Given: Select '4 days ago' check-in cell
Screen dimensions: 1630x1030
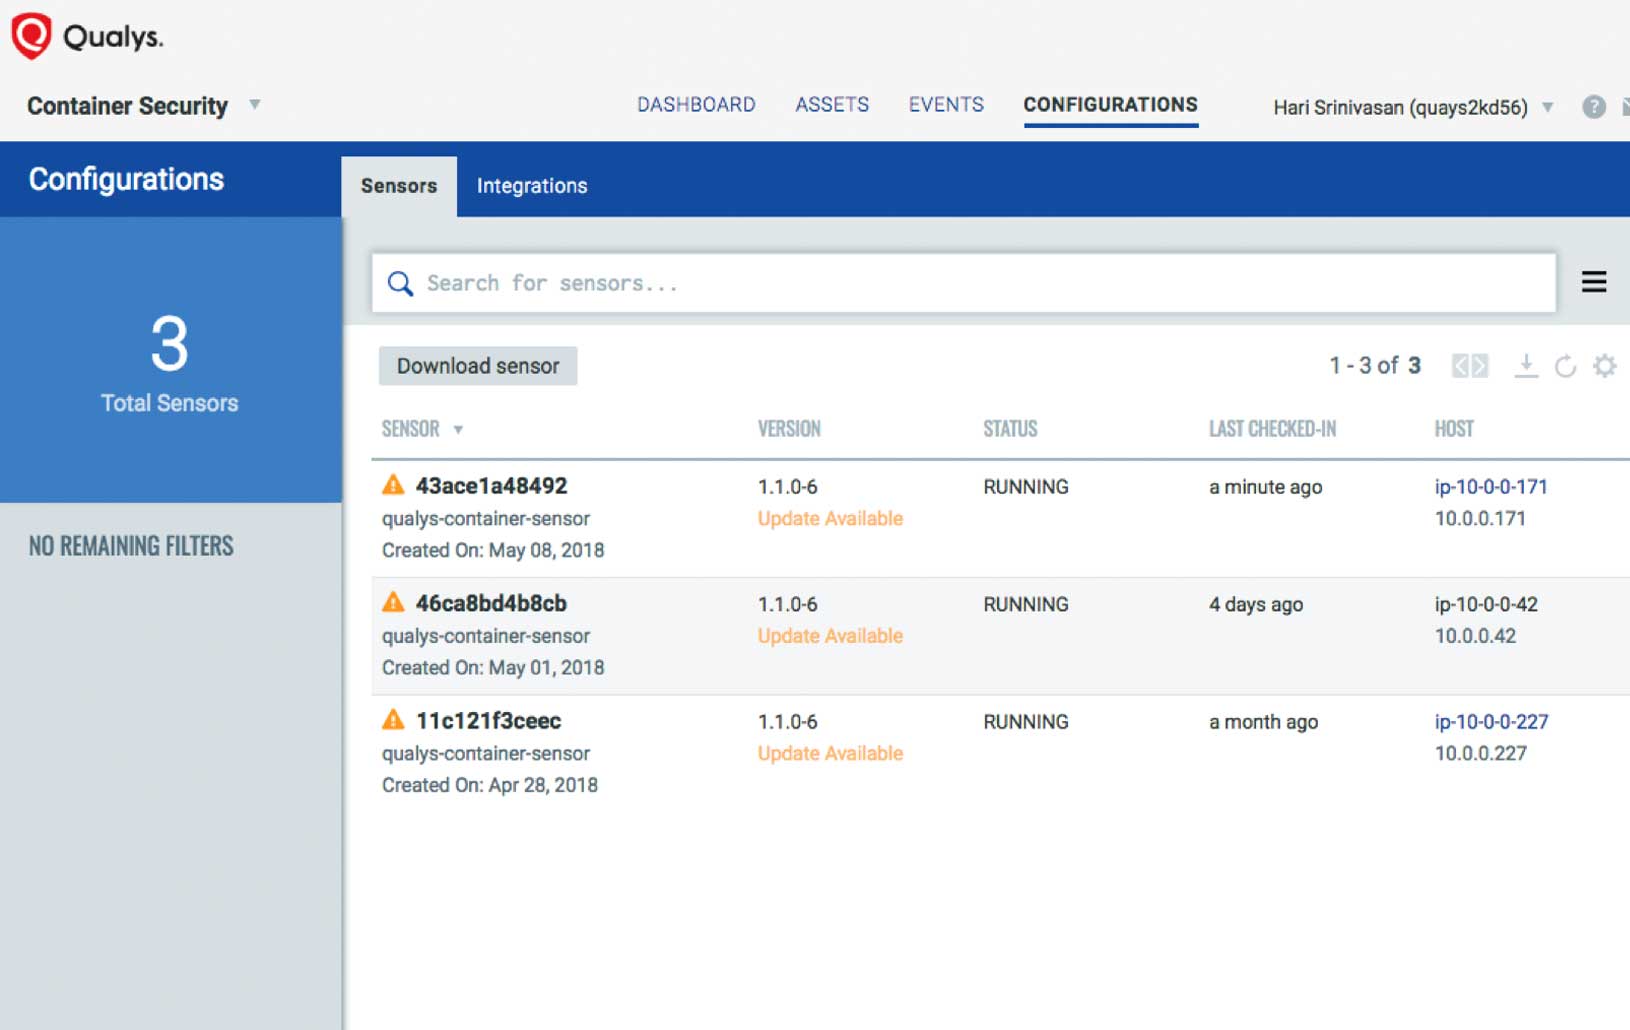Looking at the screenshot, I should [1256, 604].
